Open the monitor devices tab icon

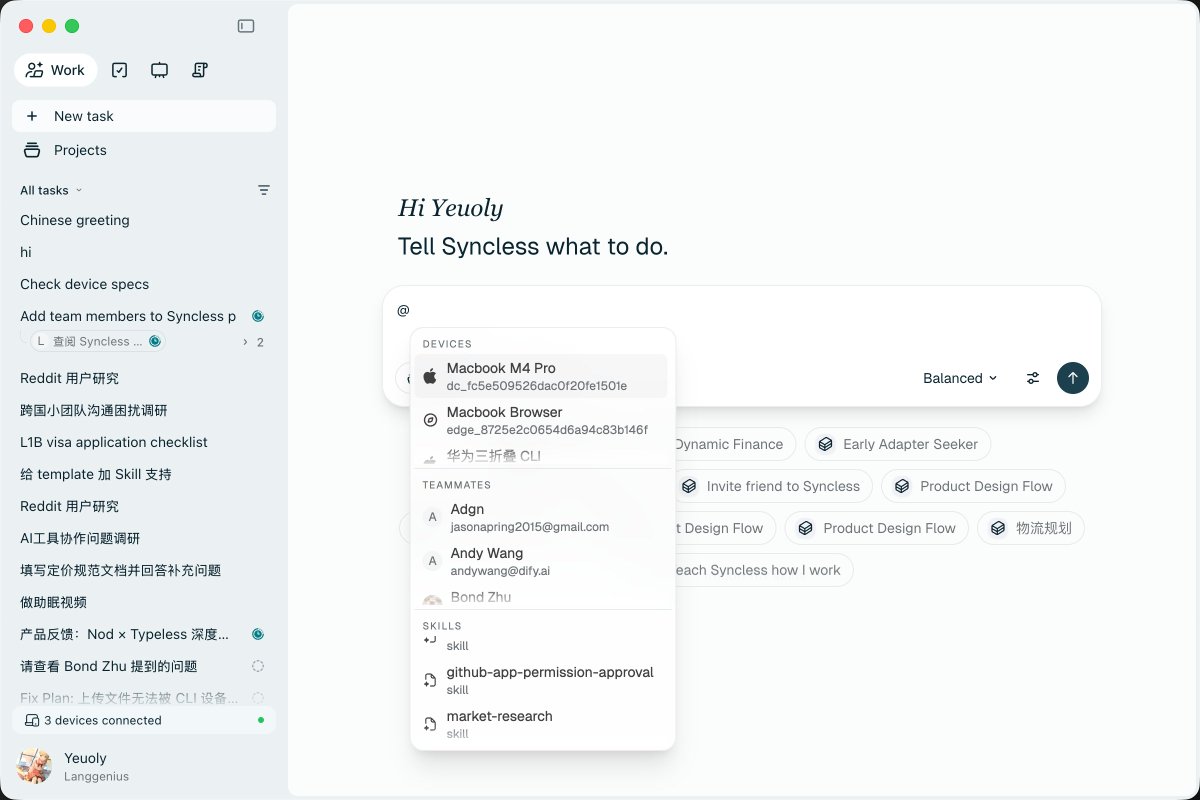point(159,70)
